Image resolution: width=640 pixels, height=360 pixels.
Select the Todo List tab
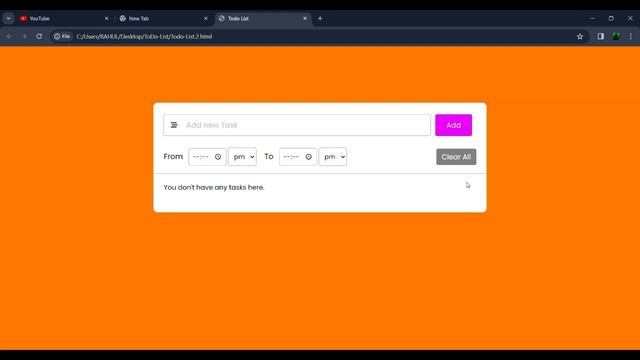[x=262, y=18]
